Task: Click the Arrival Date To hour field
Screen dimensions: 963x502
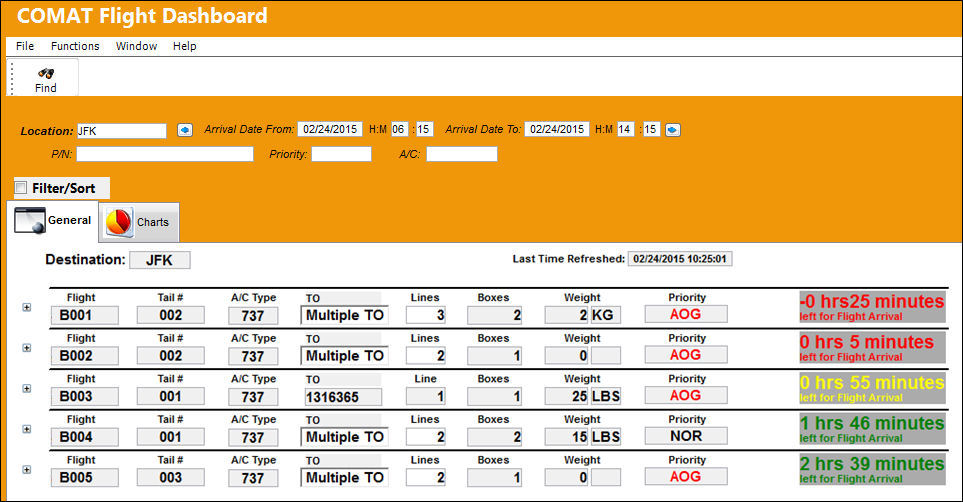Action: coord(625,129)
